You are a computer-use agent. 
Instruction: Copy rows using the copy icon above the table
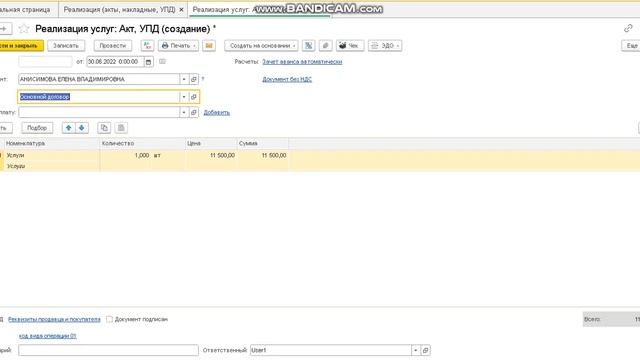coord(104,128)
